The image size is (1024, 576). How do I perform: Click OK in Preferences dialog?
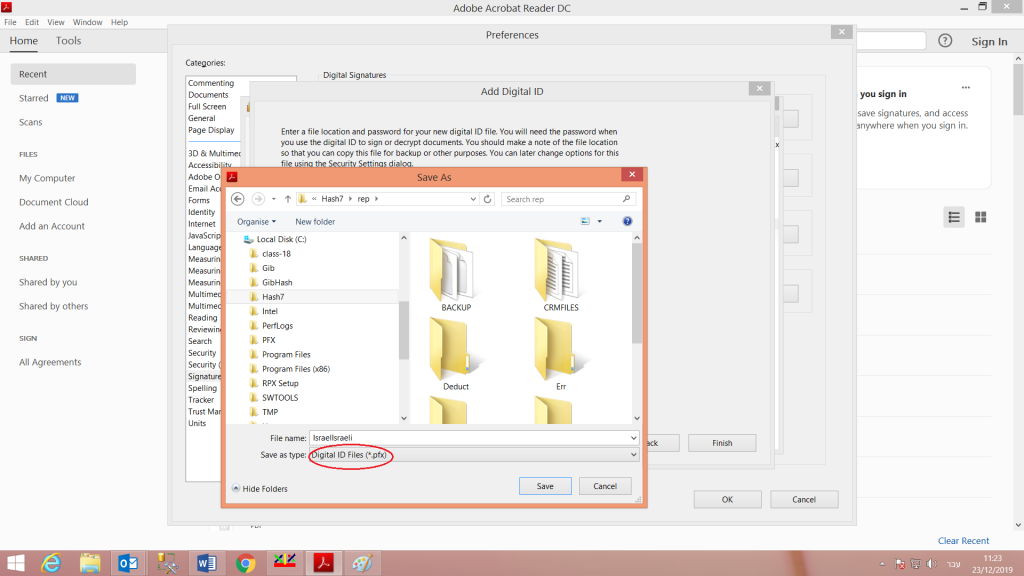727,500
